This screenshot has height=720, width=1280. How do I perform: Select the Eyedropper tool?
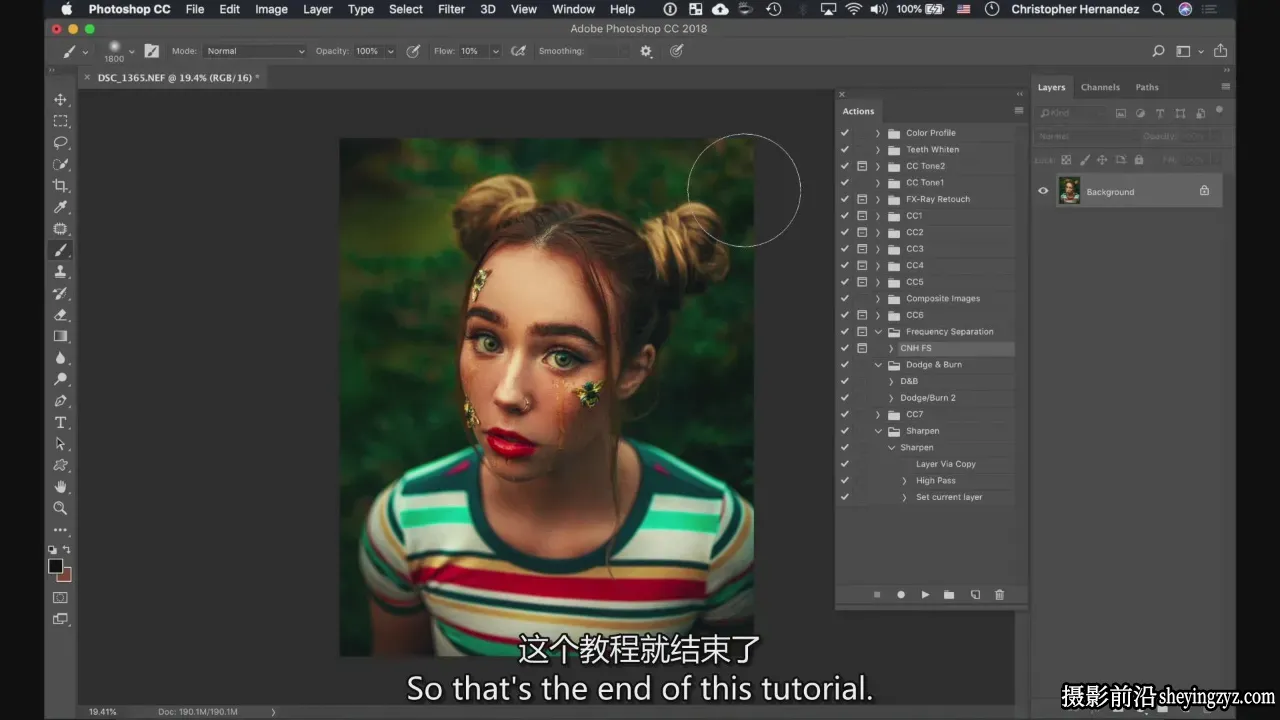pyautogui.click(x=61, y=207)
